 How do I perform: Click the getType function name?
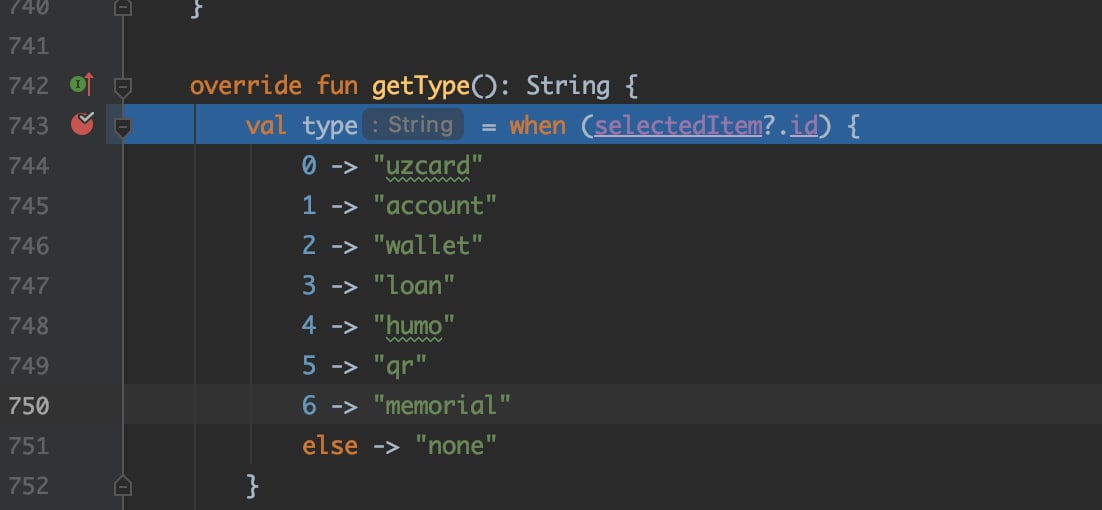point(420,86)
